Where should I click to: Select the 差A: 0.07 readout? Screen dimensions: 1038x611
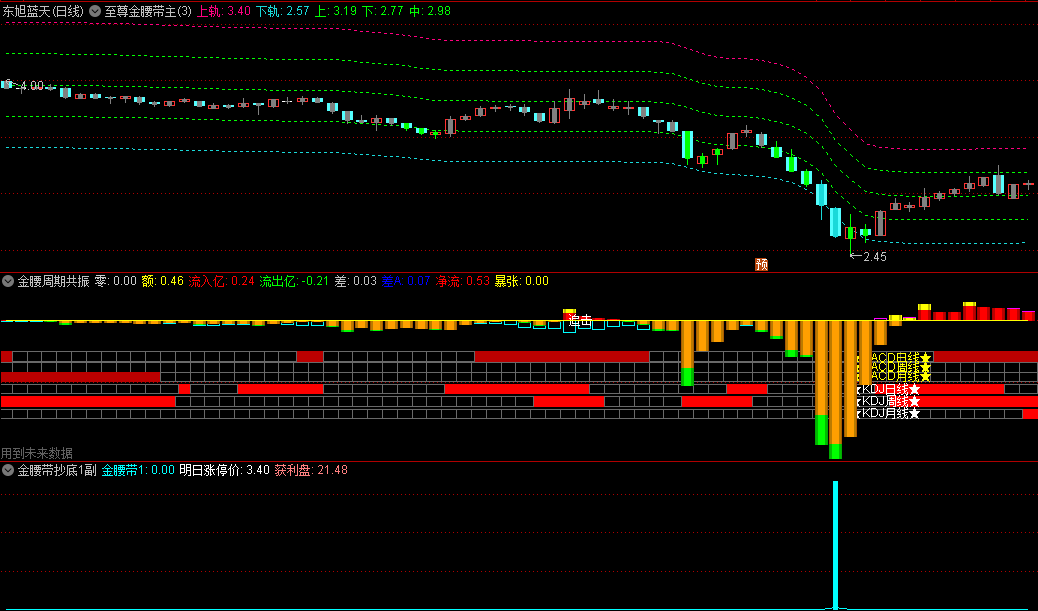click(406, 281)
